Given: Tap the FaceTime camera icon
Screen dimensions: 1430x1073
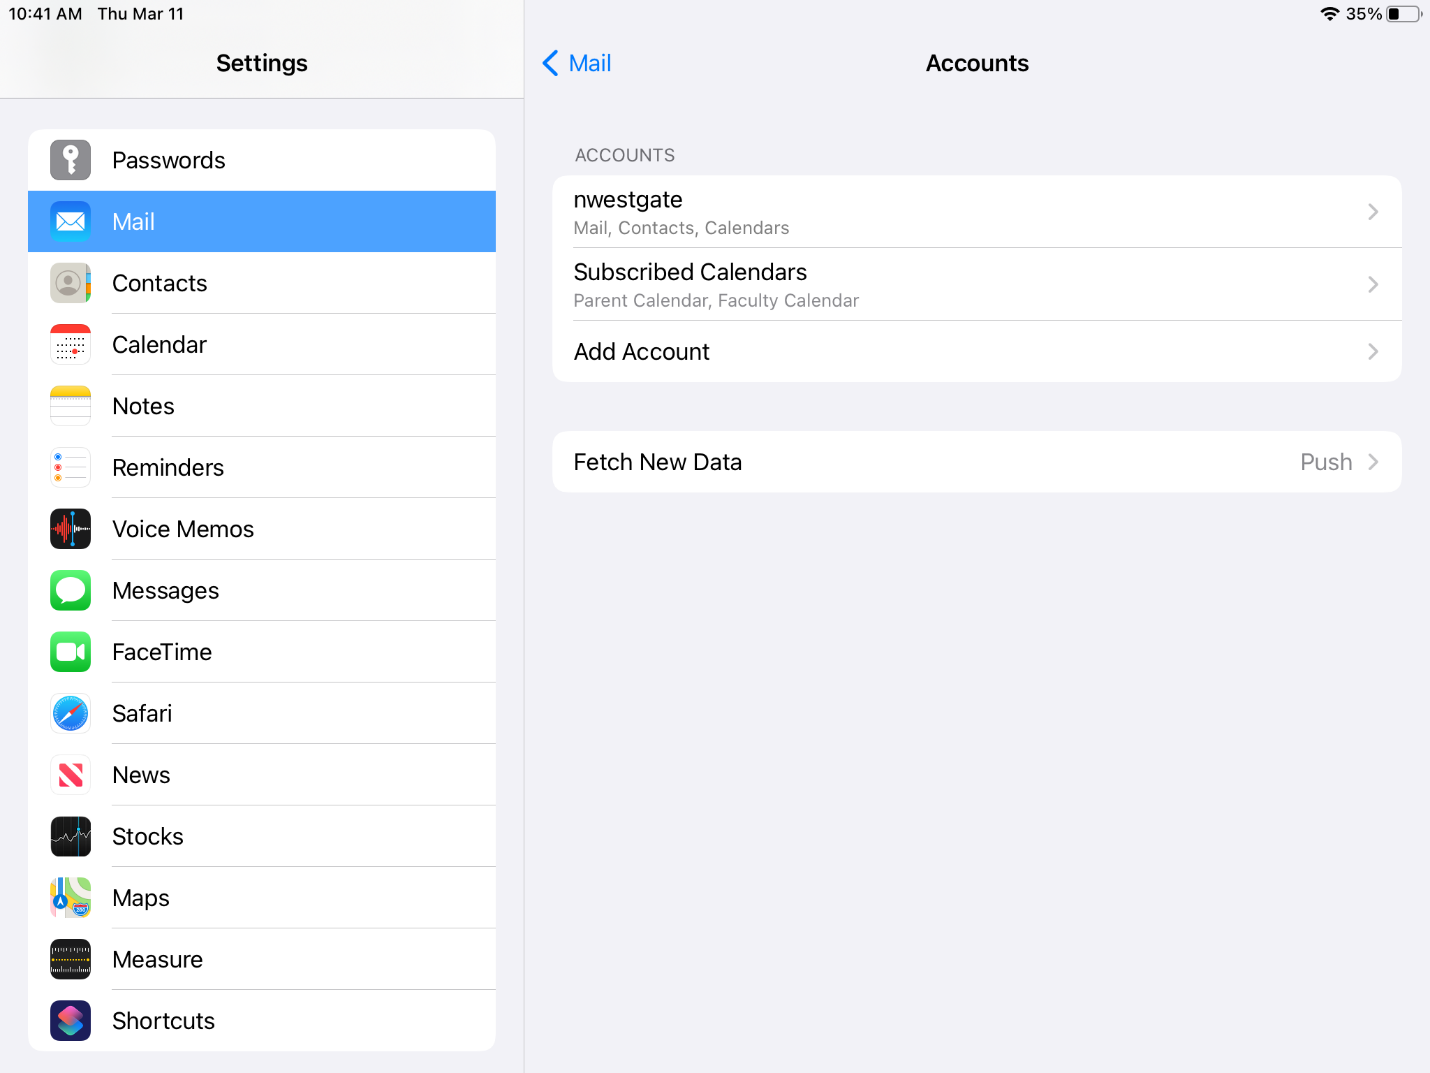Looking at the screenshot, I should tap(70, 652).
